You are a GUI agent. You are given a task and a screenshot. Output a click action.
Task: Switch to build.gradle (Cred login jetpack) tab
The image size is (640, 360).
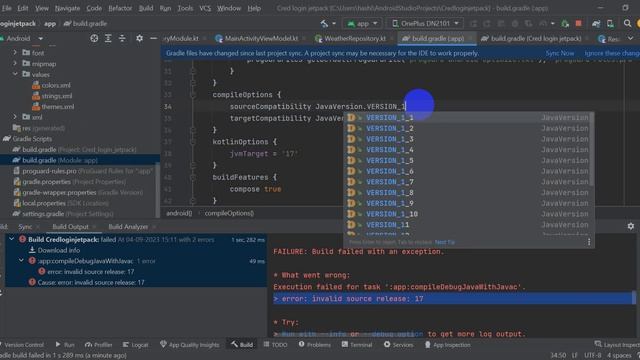(x=535, y=38)
